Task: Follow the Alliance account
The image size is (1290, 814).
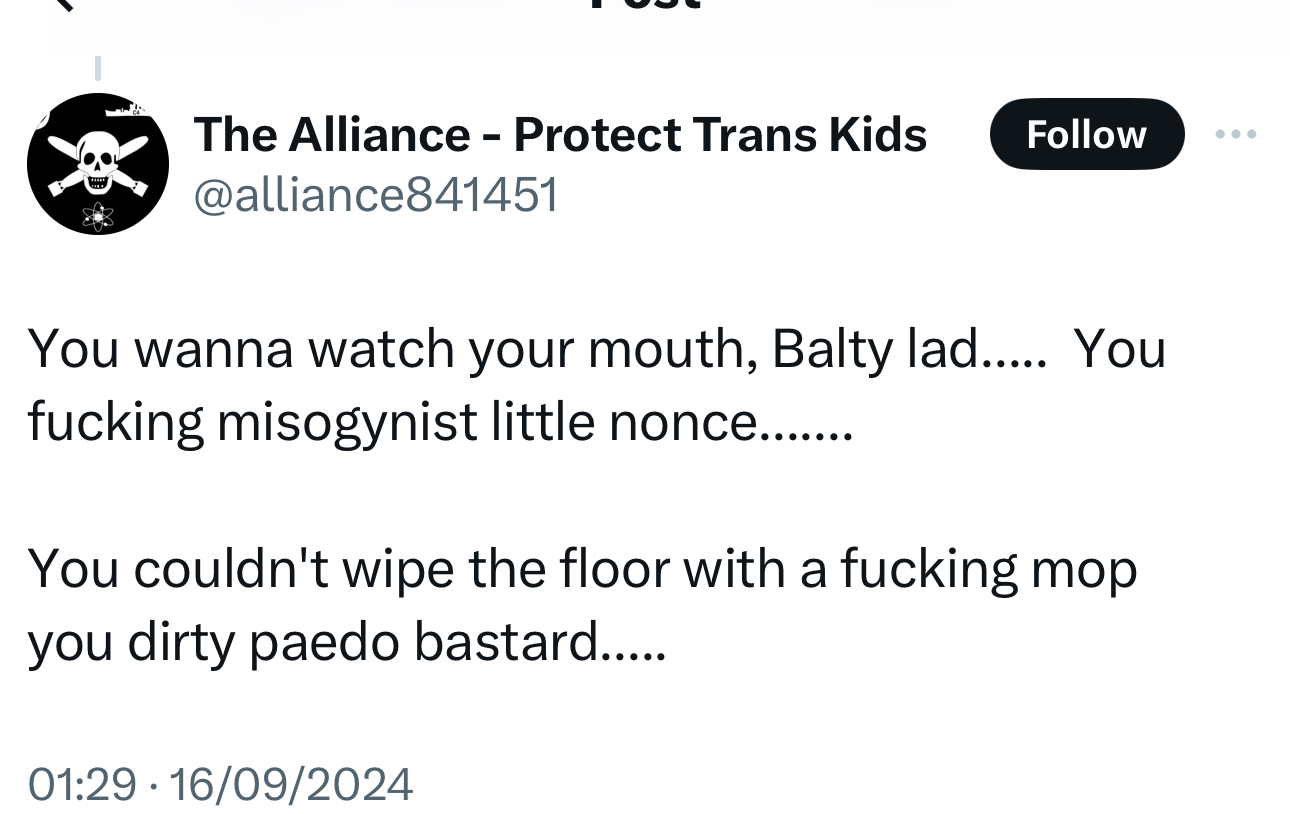Action: pyautogui.click(x=1086, y=134)
